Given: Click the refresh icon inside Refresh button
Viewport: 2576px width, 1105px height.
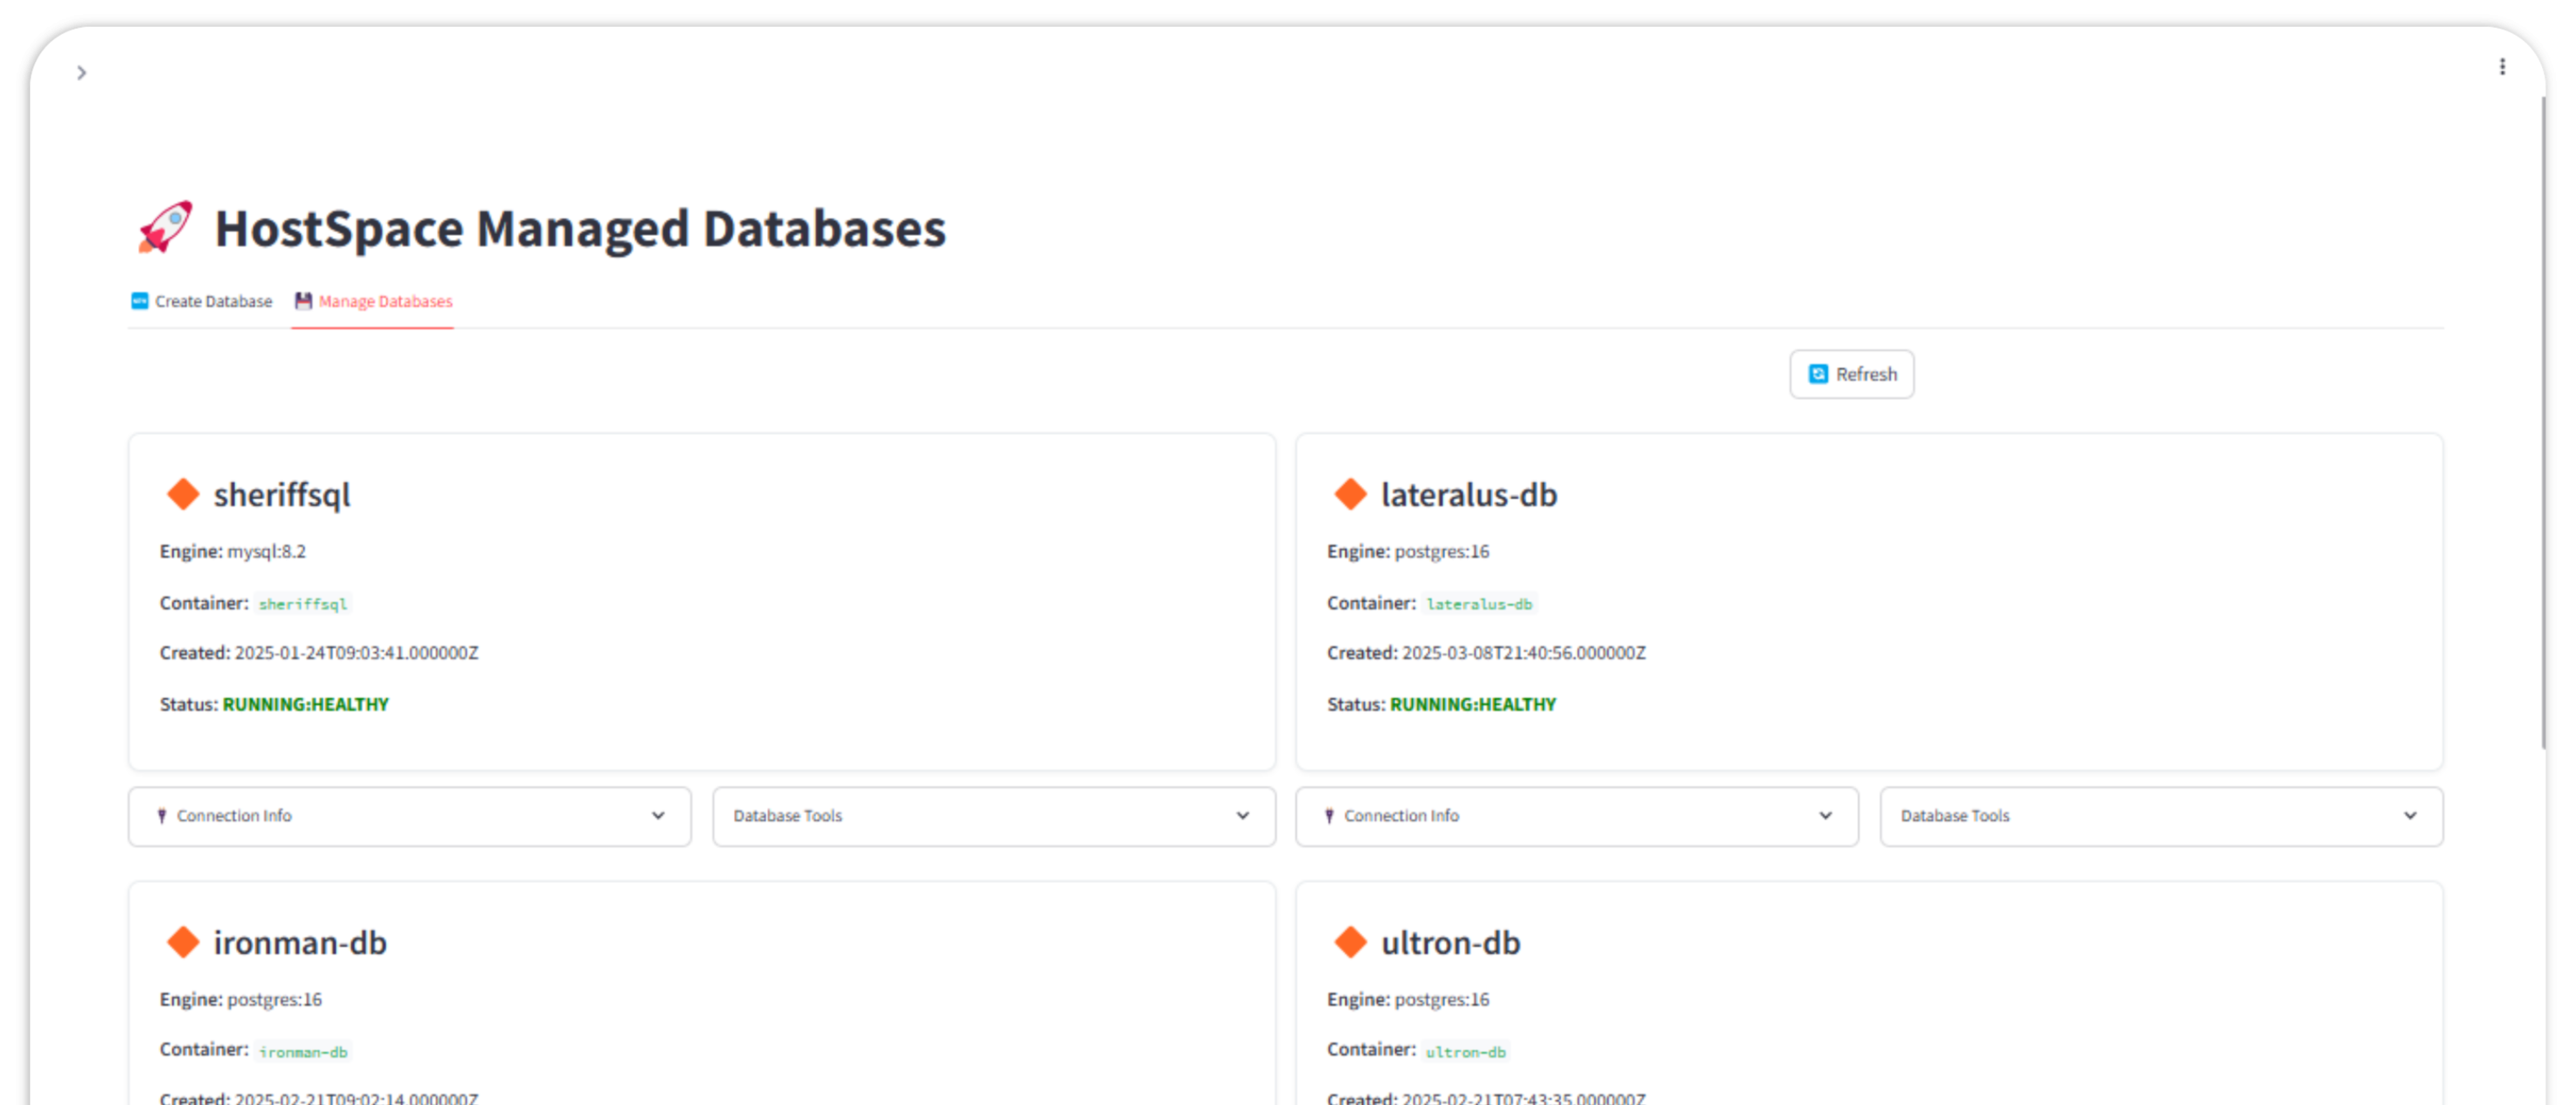Looking at the screenshot, I should point(1818,374).
